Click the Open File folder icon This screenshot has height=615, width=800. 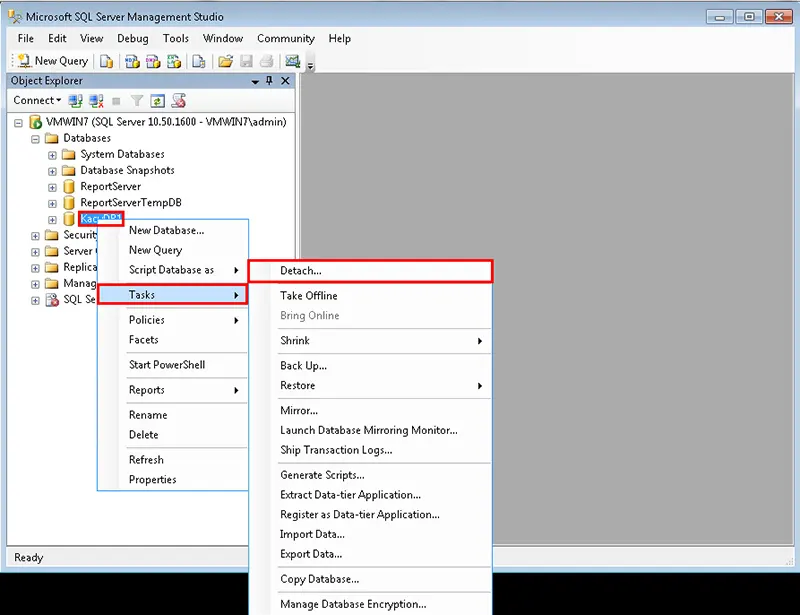[x=225, y=61]
